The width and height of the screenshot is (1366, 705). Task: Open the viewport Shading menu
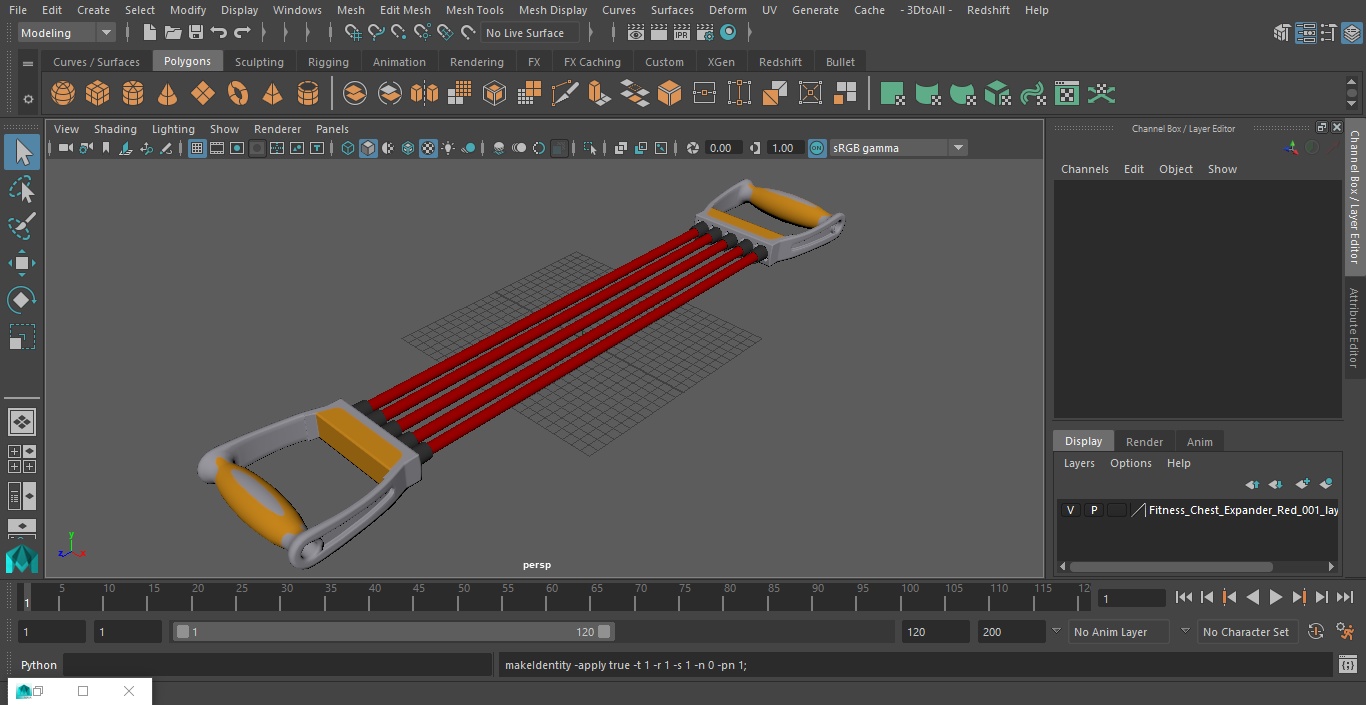pos(115,129)
